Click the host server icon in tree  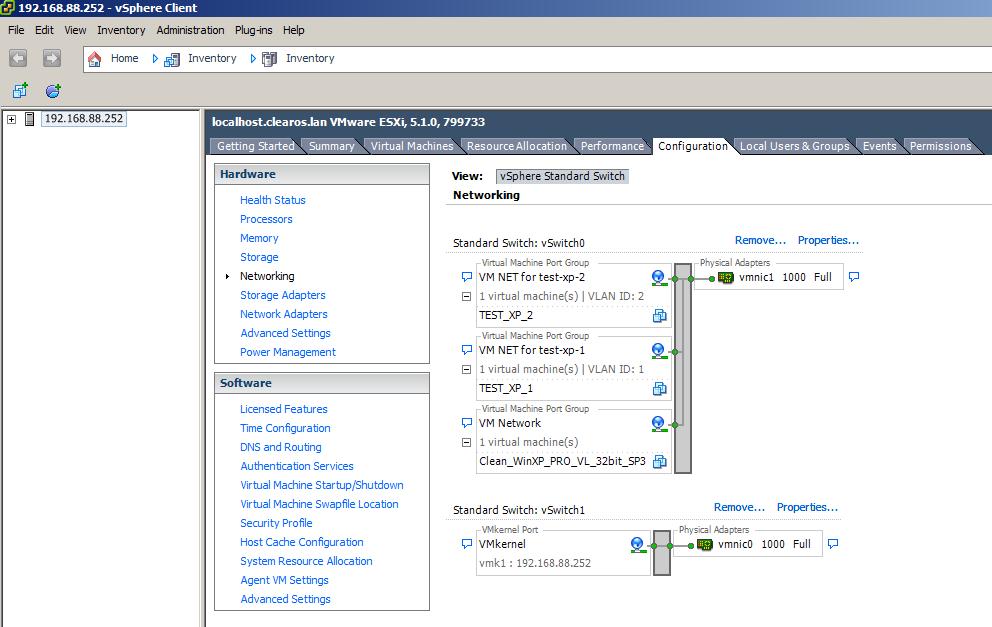(29, 118)
